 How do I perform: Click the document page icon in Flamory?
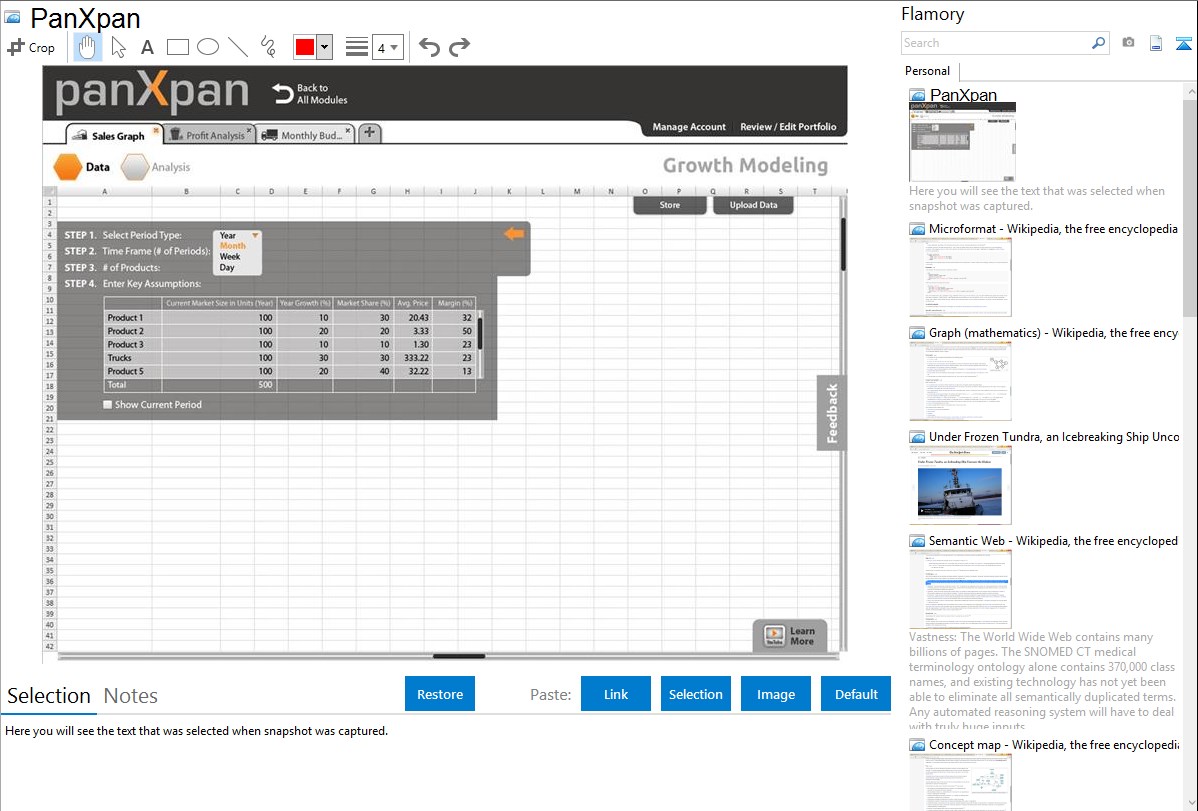click(x=1156, y=43)
